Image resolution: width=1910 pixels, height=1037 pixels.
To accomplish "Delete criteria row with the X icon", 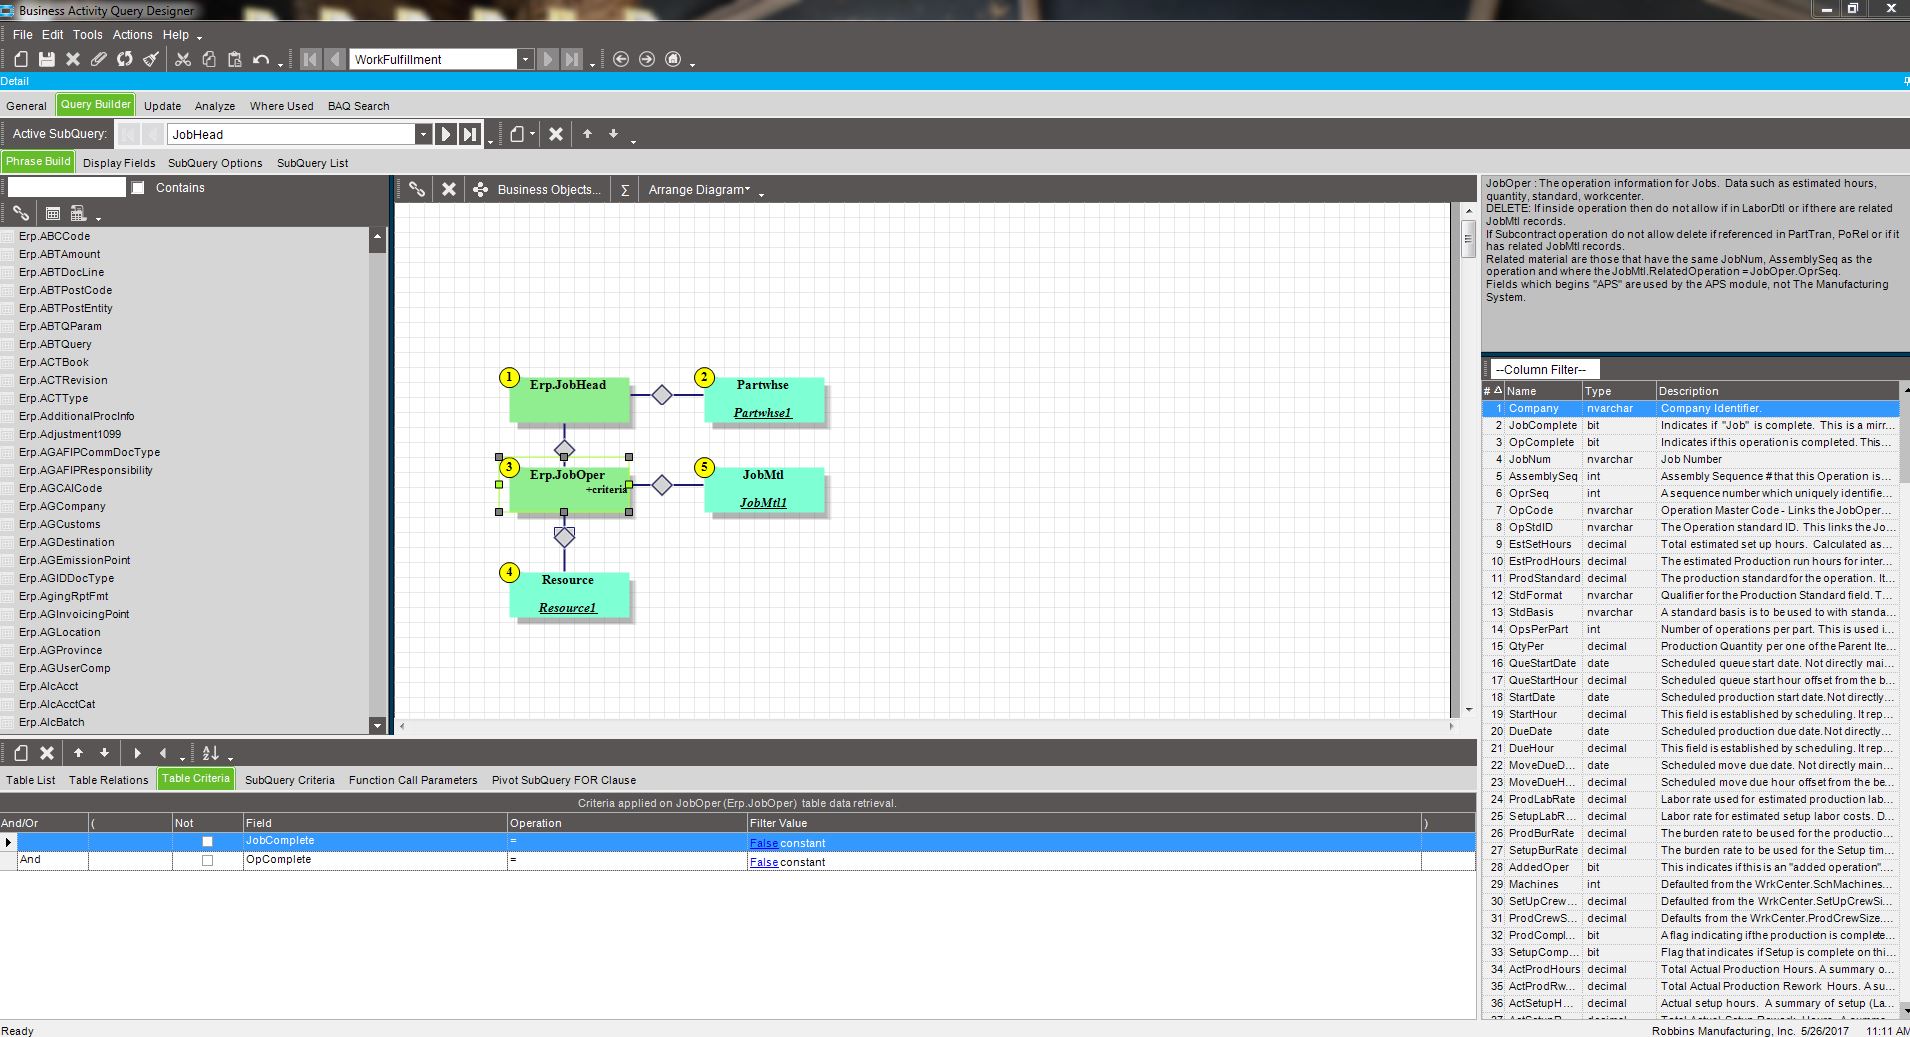I will [x=47, y=753].
